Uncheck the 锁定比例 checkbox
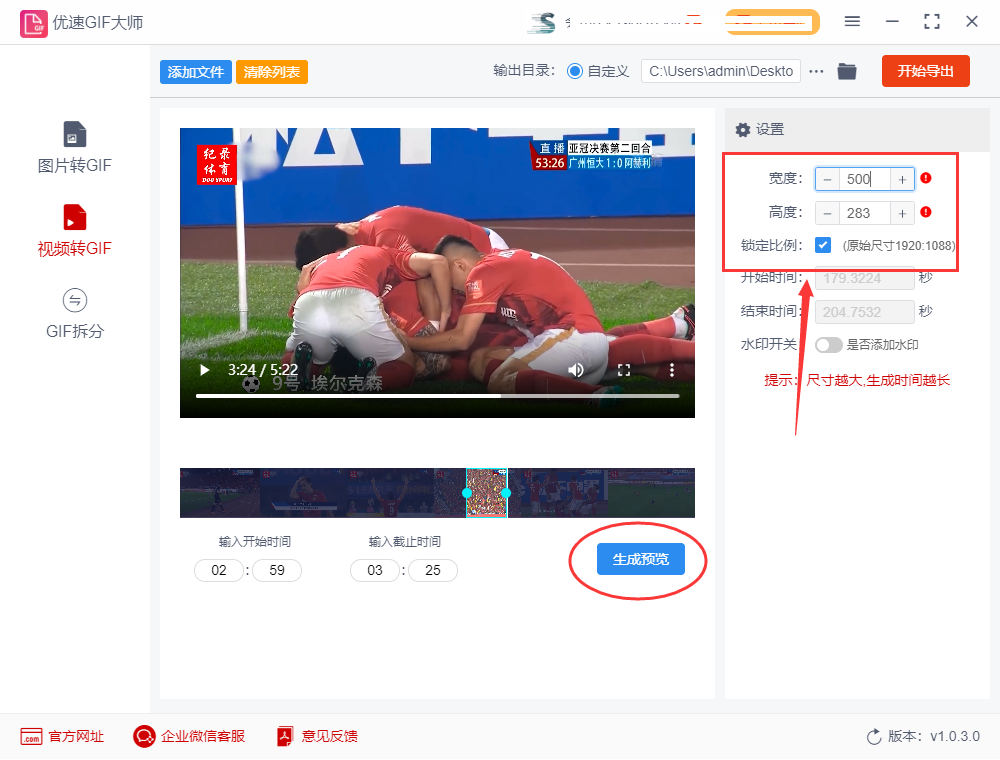The width and height of the screenshot is (1000, 760). pos(823,245)
